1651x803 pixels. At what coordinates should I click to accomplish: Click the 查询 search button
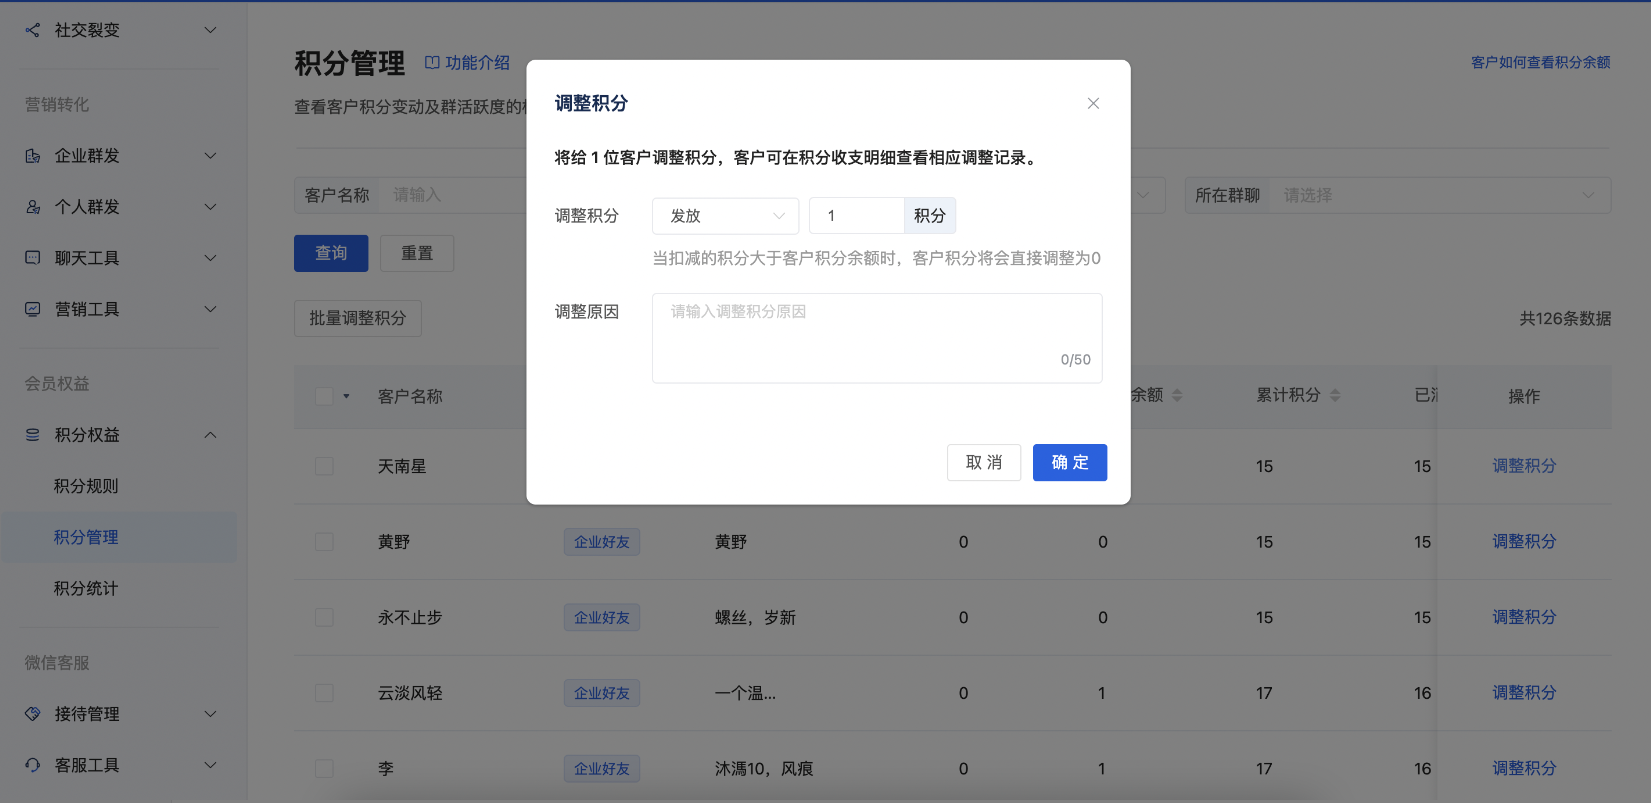(x=331, y=253)
